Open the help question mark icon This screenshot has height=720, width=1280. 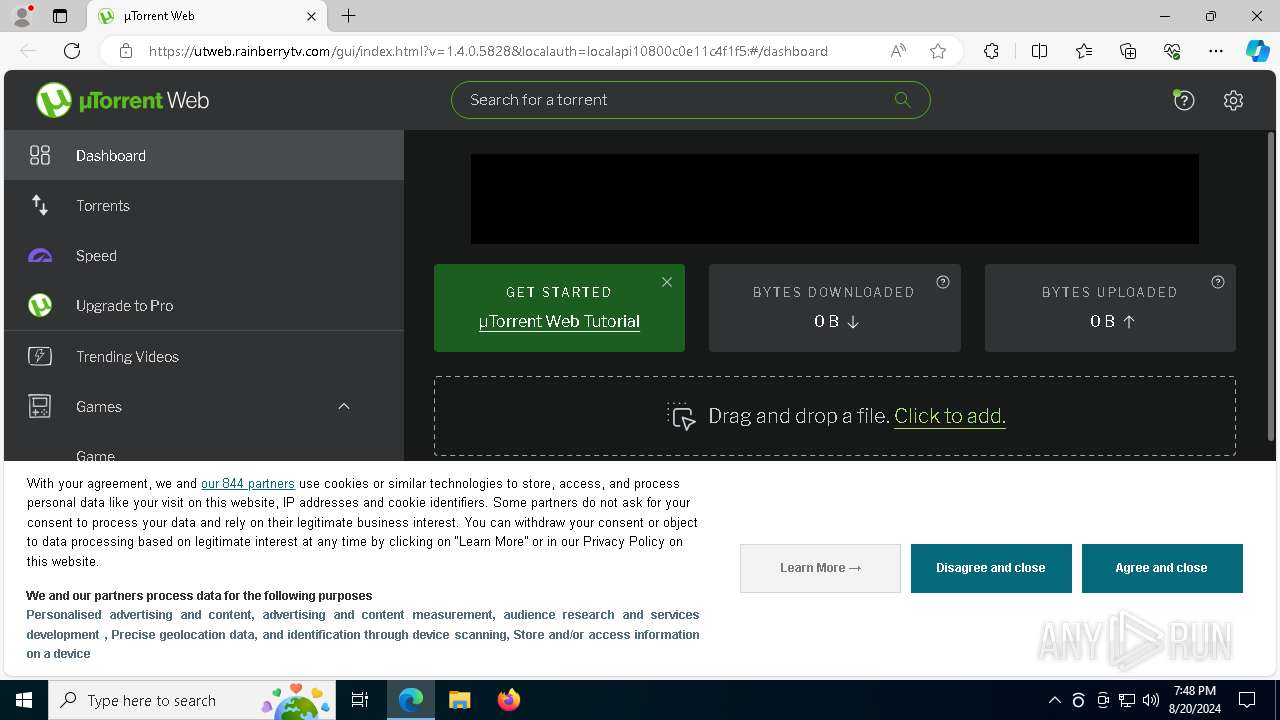pyautogui.click(x=1184, y=100)
